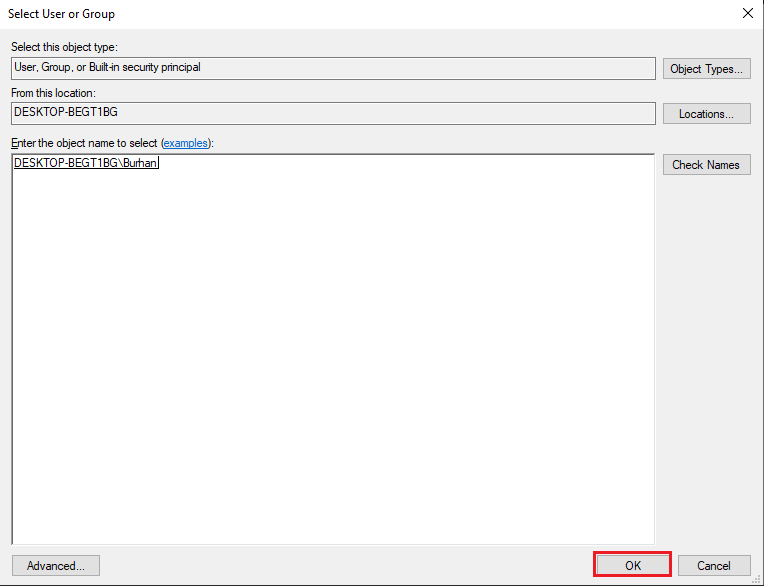Viewport: 764px width, 586px height.
Task: Open the Object Types dialog
Action: 706,69
